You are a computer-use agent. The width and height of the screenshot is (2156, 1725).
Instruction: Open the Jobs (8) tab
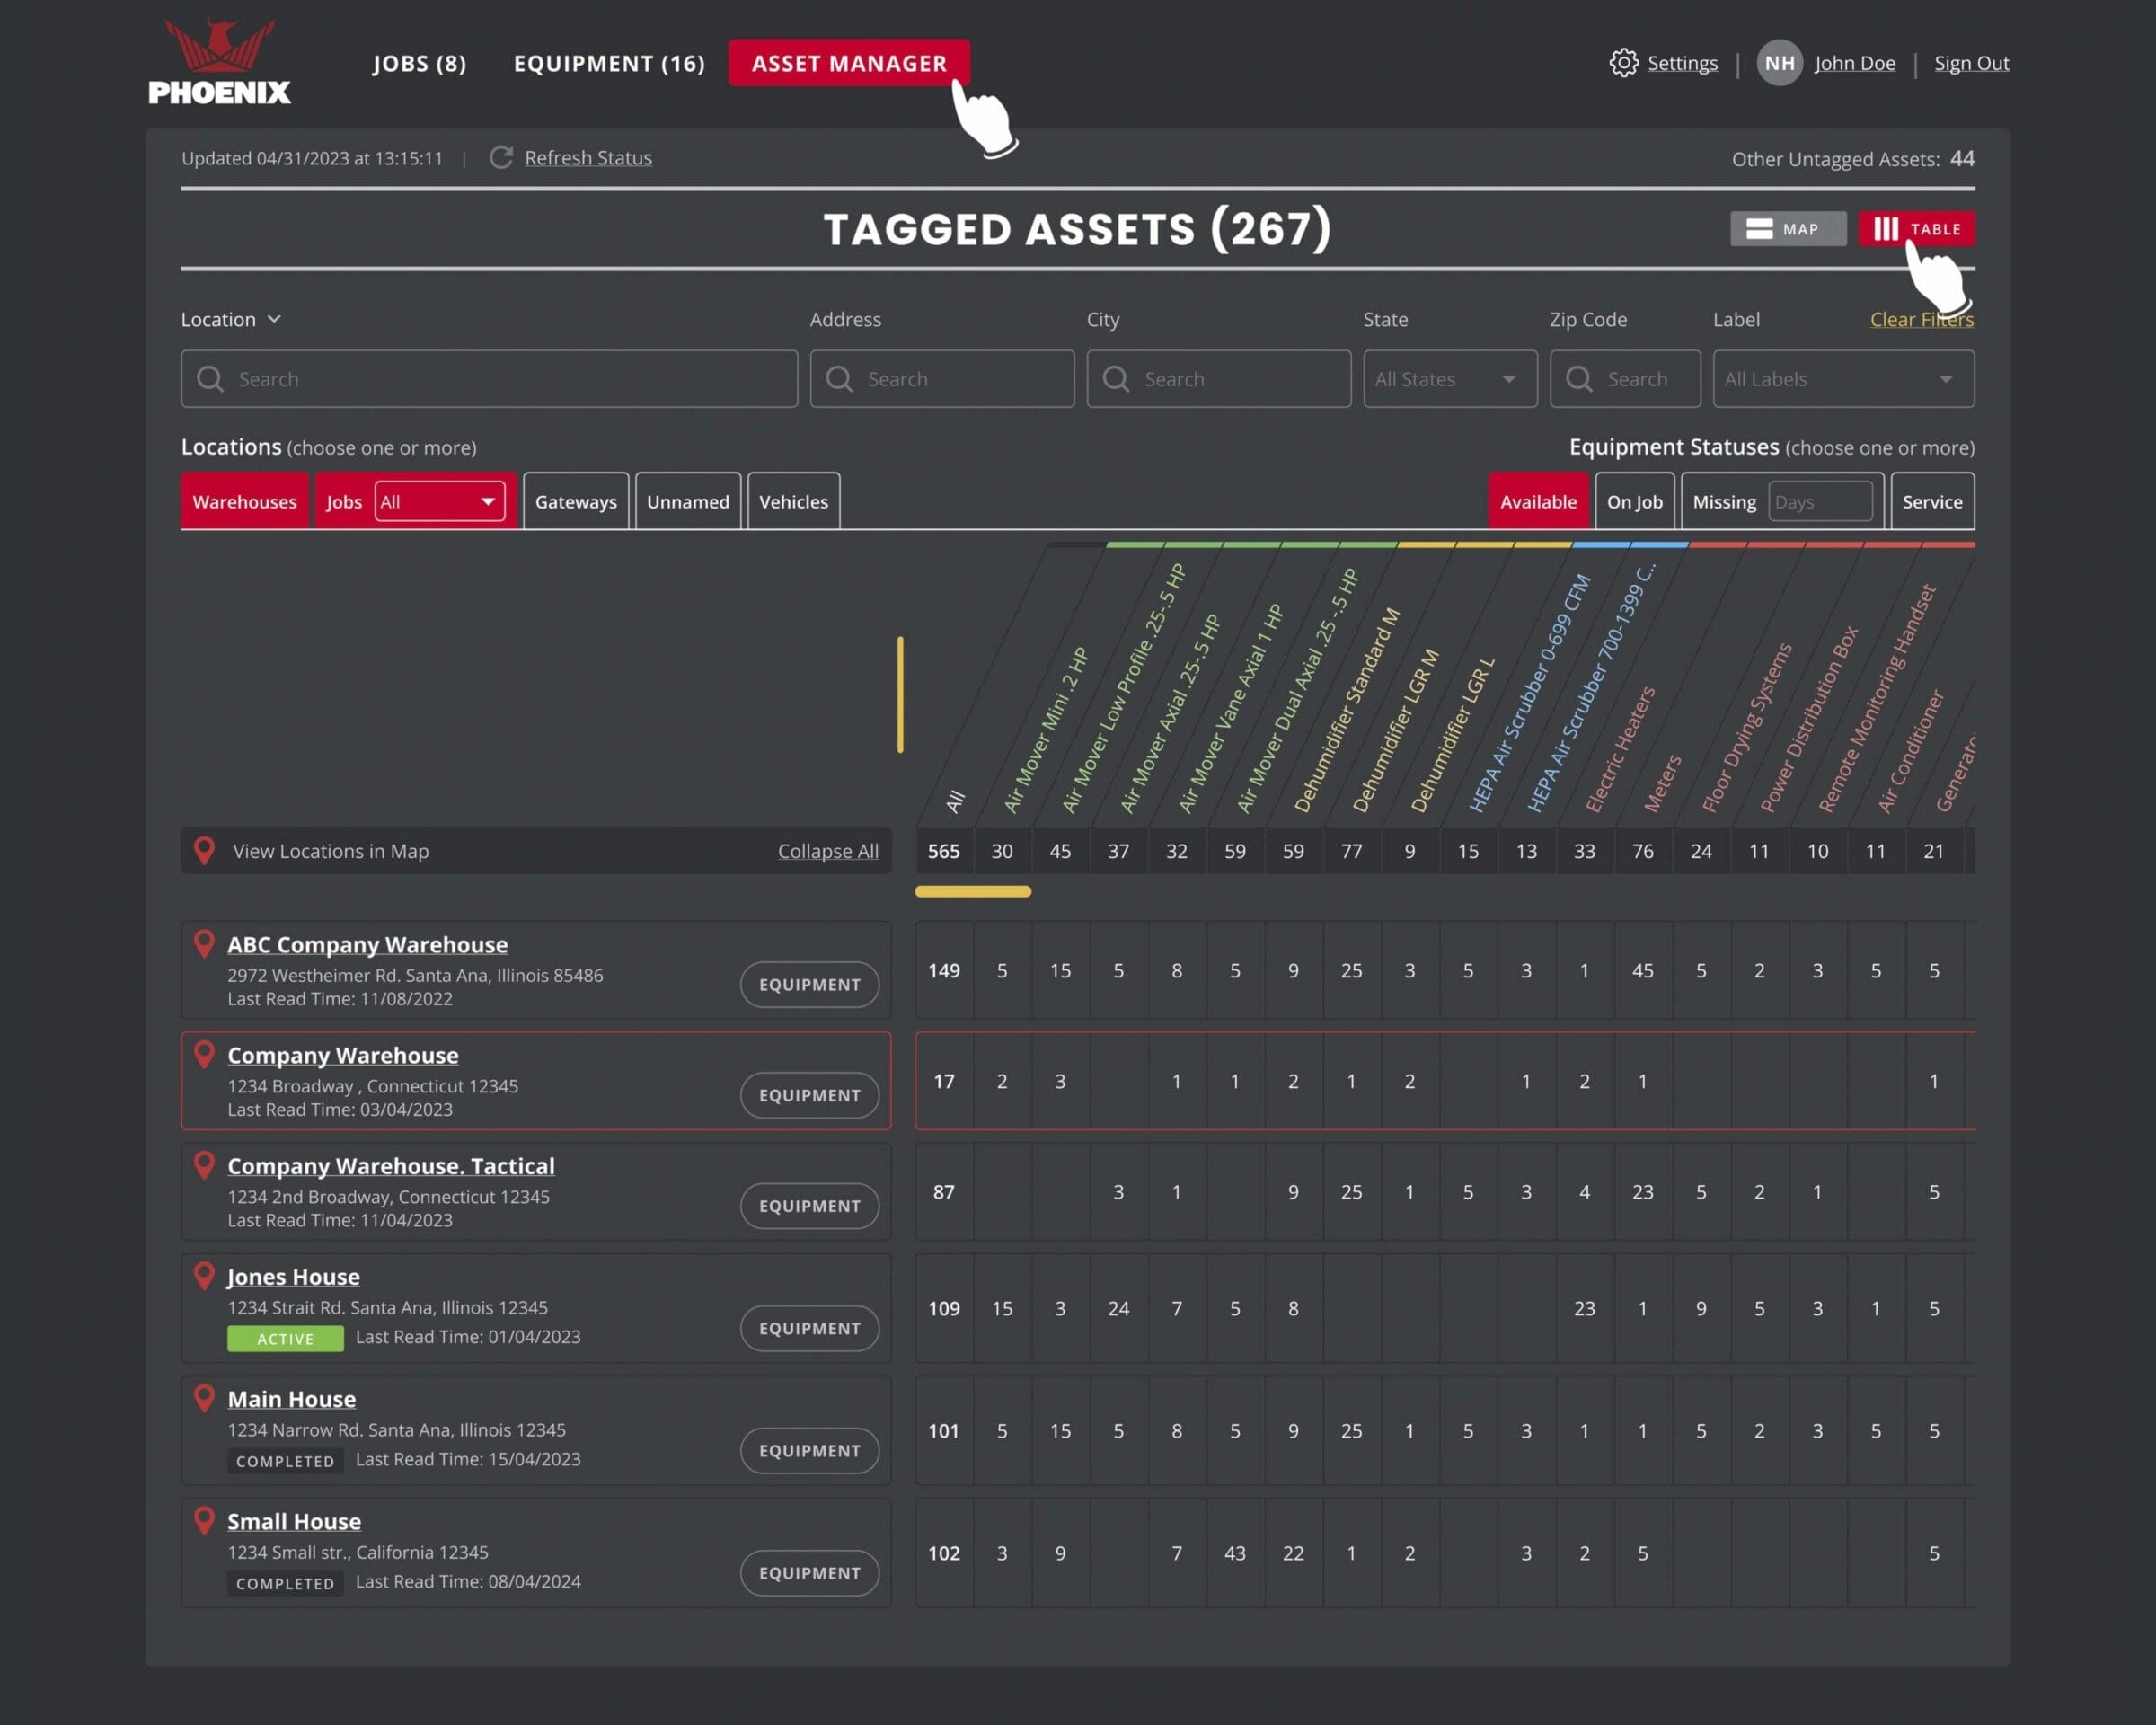(x=419, y=63)
